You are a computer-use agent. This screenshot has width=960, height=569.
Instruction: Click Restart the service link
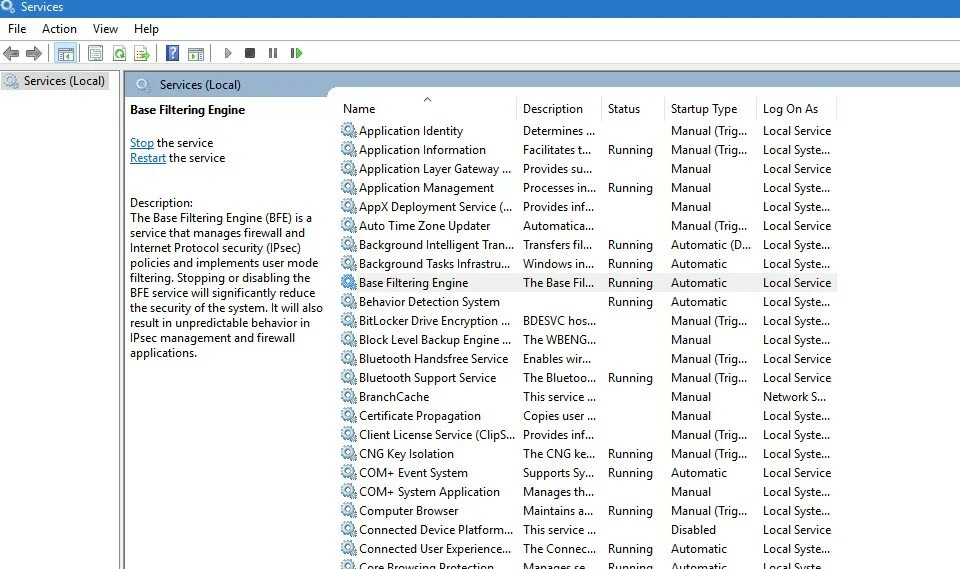pos(148,158)
